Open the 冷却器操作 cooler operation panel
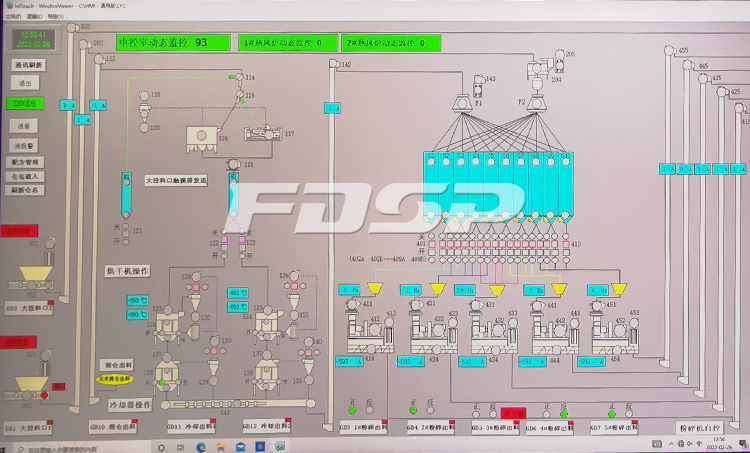 (x=129, y=405)
